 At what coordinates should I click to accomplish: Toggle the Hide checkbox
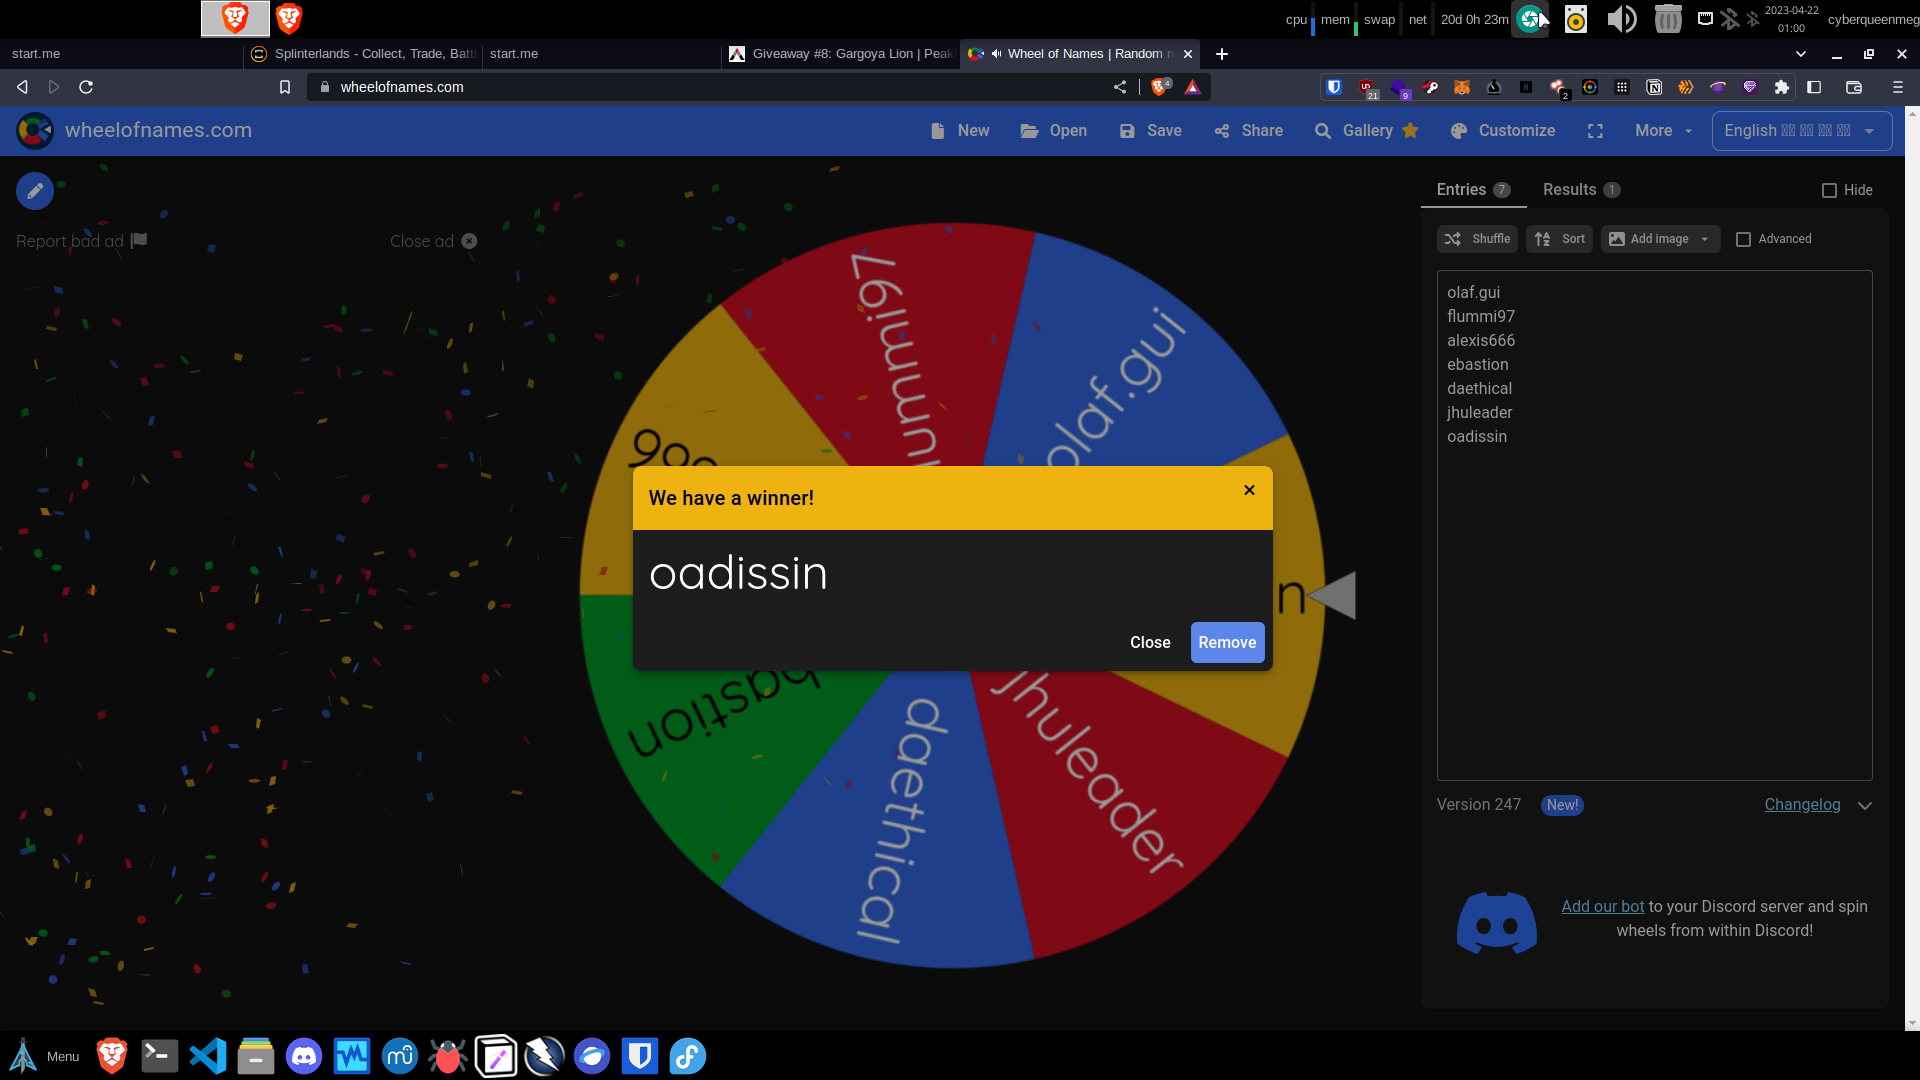[1829, 190]
